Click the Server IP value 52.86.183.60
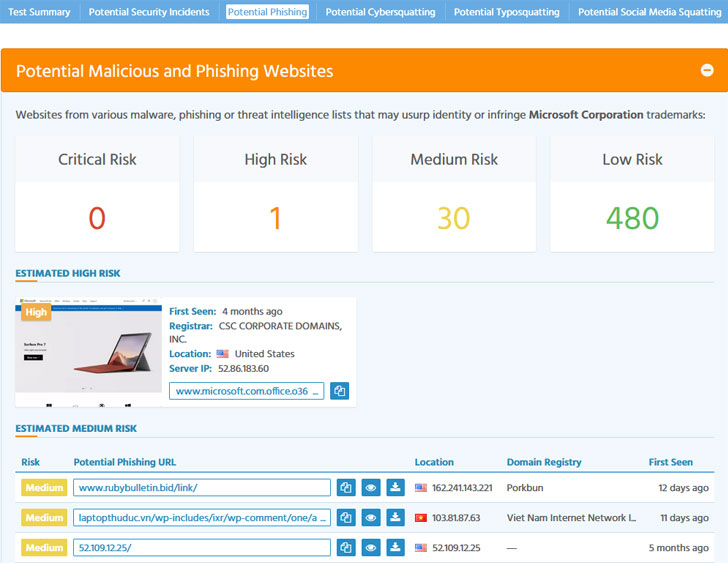 click(243, 369)
